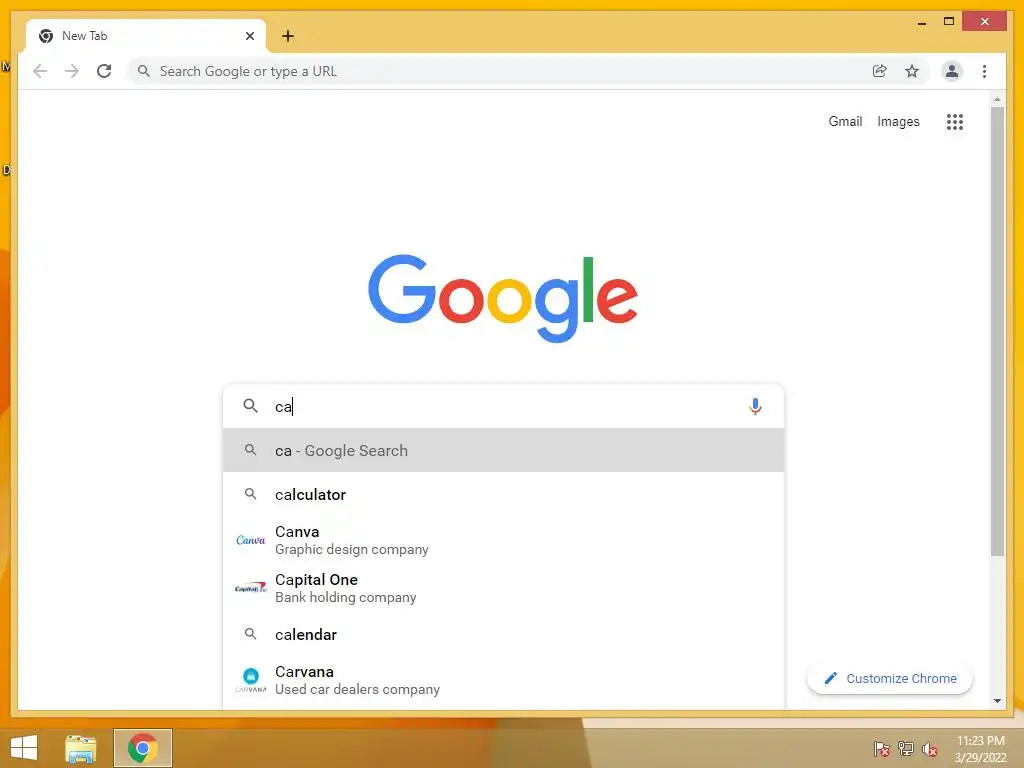Click the Google search text field
This screenshot has width=1024, height=768.
pyautogui.click(x=503, y=406)
